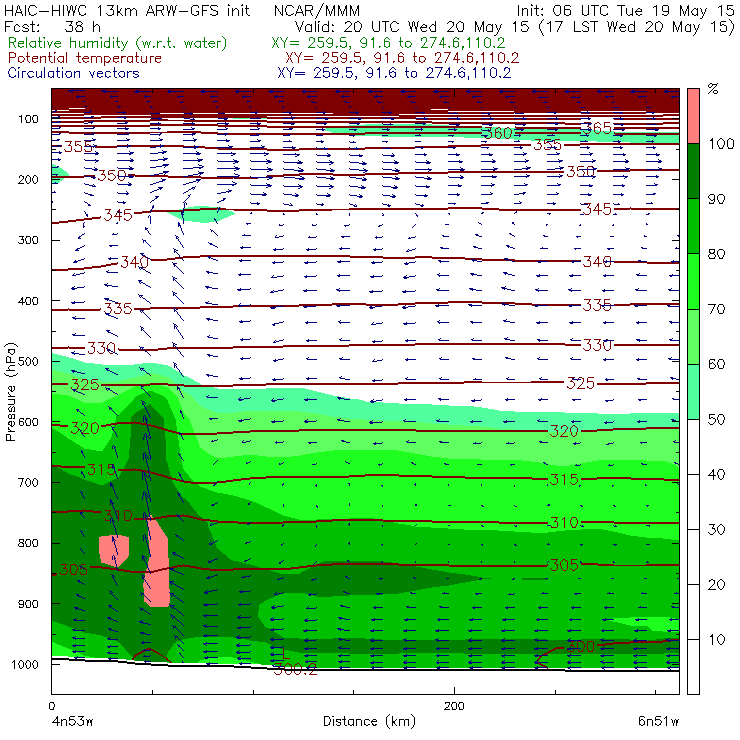Viewport: 740px width, 740px height.
Task: Click the white 40–50% colorbar segment
Action: point(693,446)
